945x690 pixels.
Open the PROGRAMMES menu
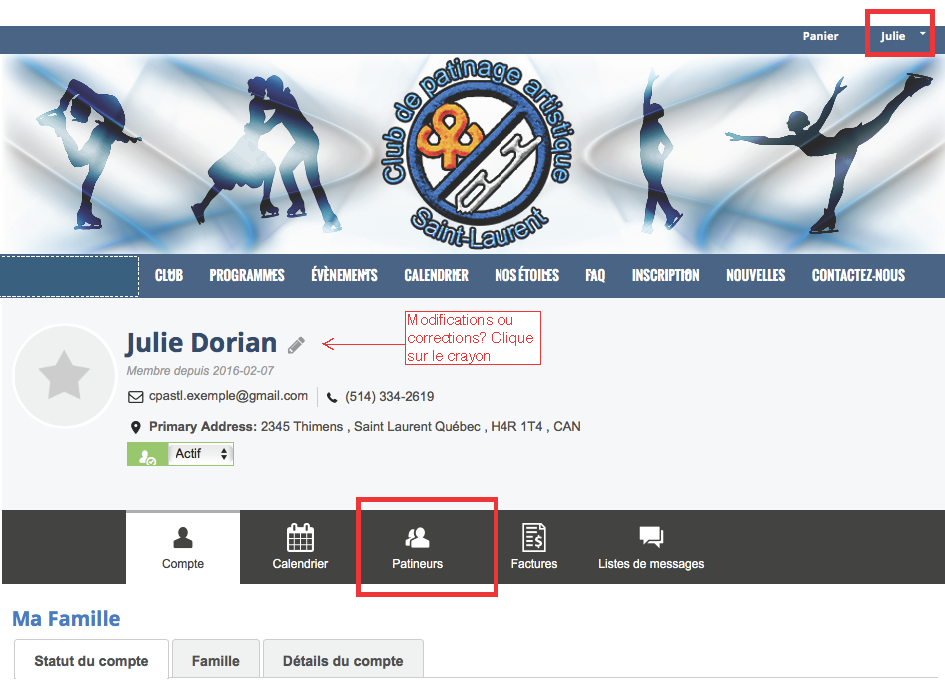click(247, 275)
